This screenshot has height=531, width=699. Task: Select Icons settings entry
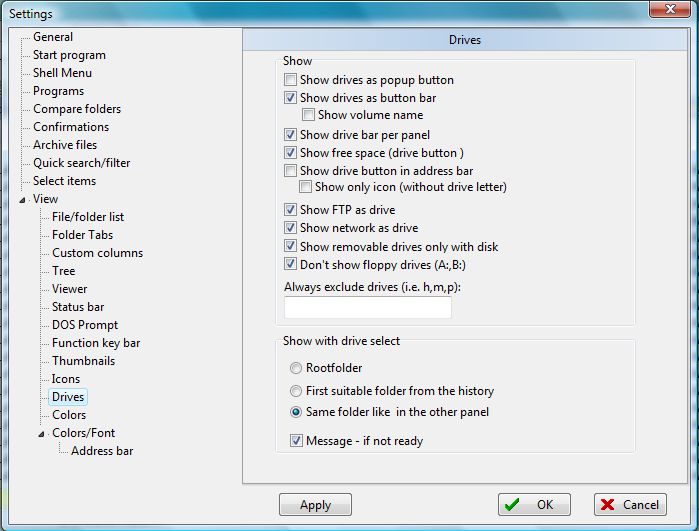tap(66, 379)
